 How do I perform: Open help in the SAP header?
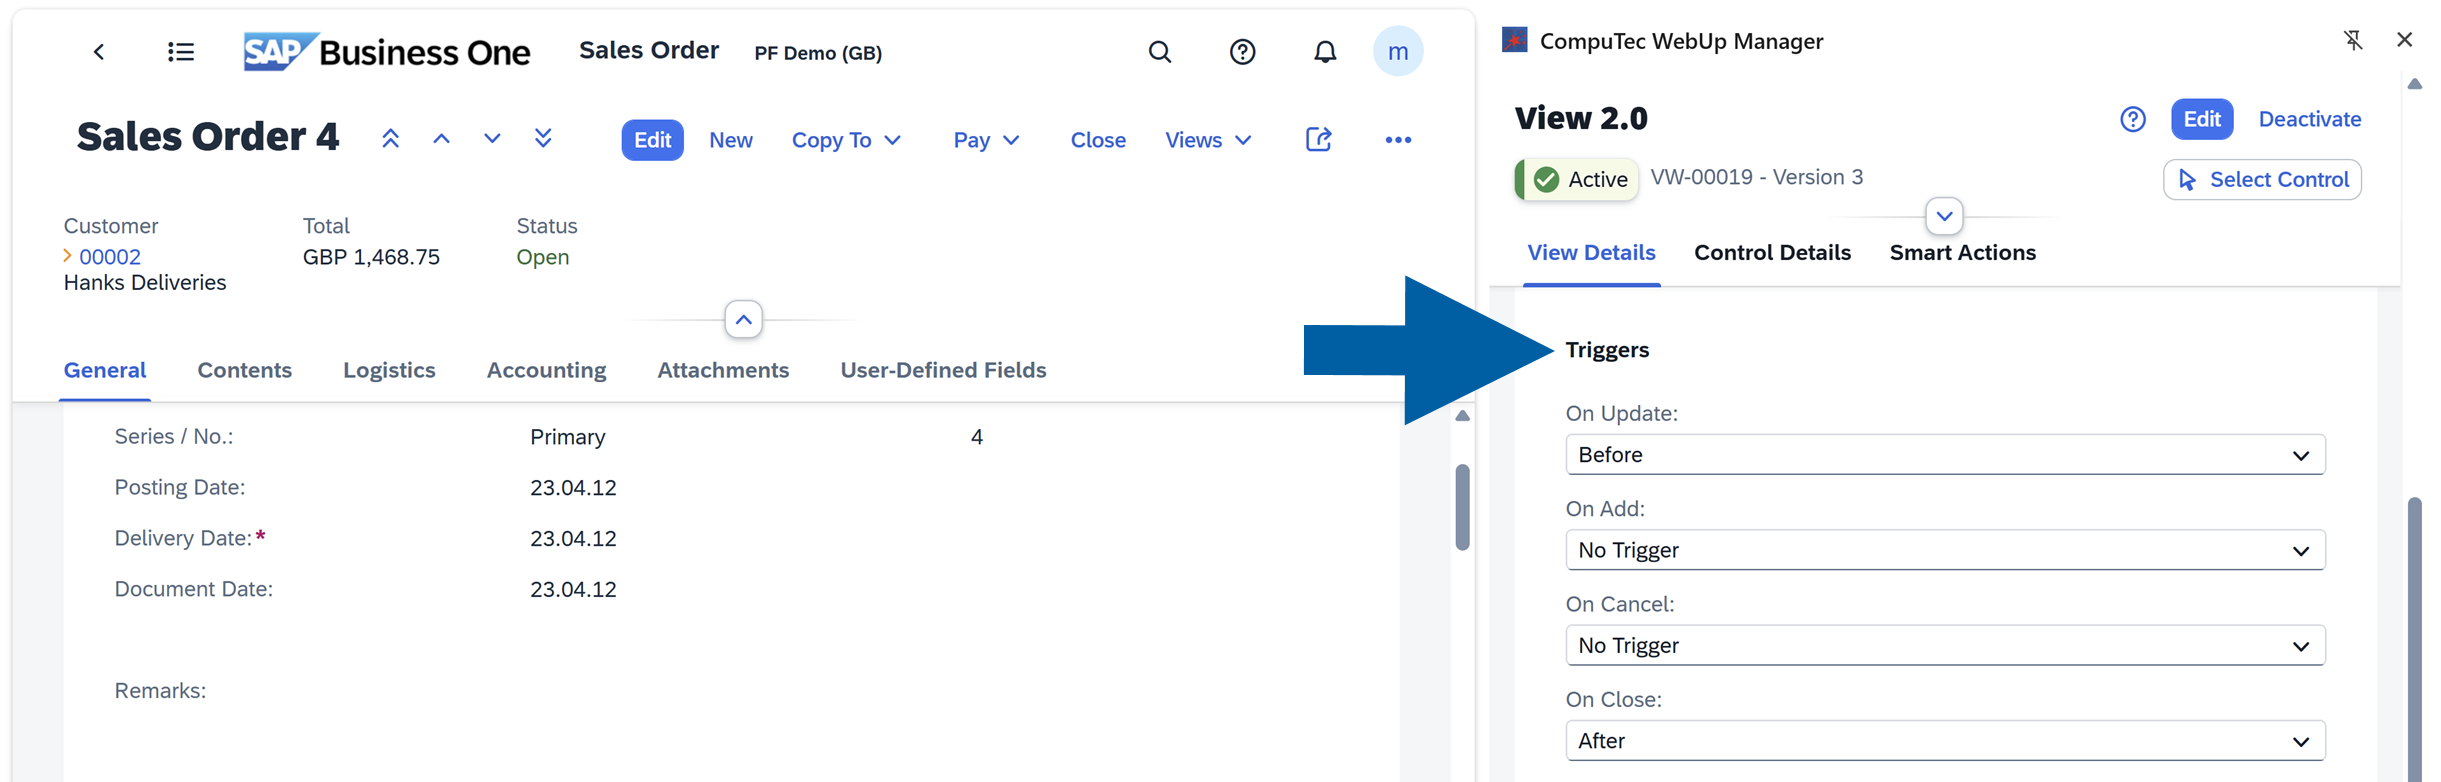click(x=1242, y=52)
